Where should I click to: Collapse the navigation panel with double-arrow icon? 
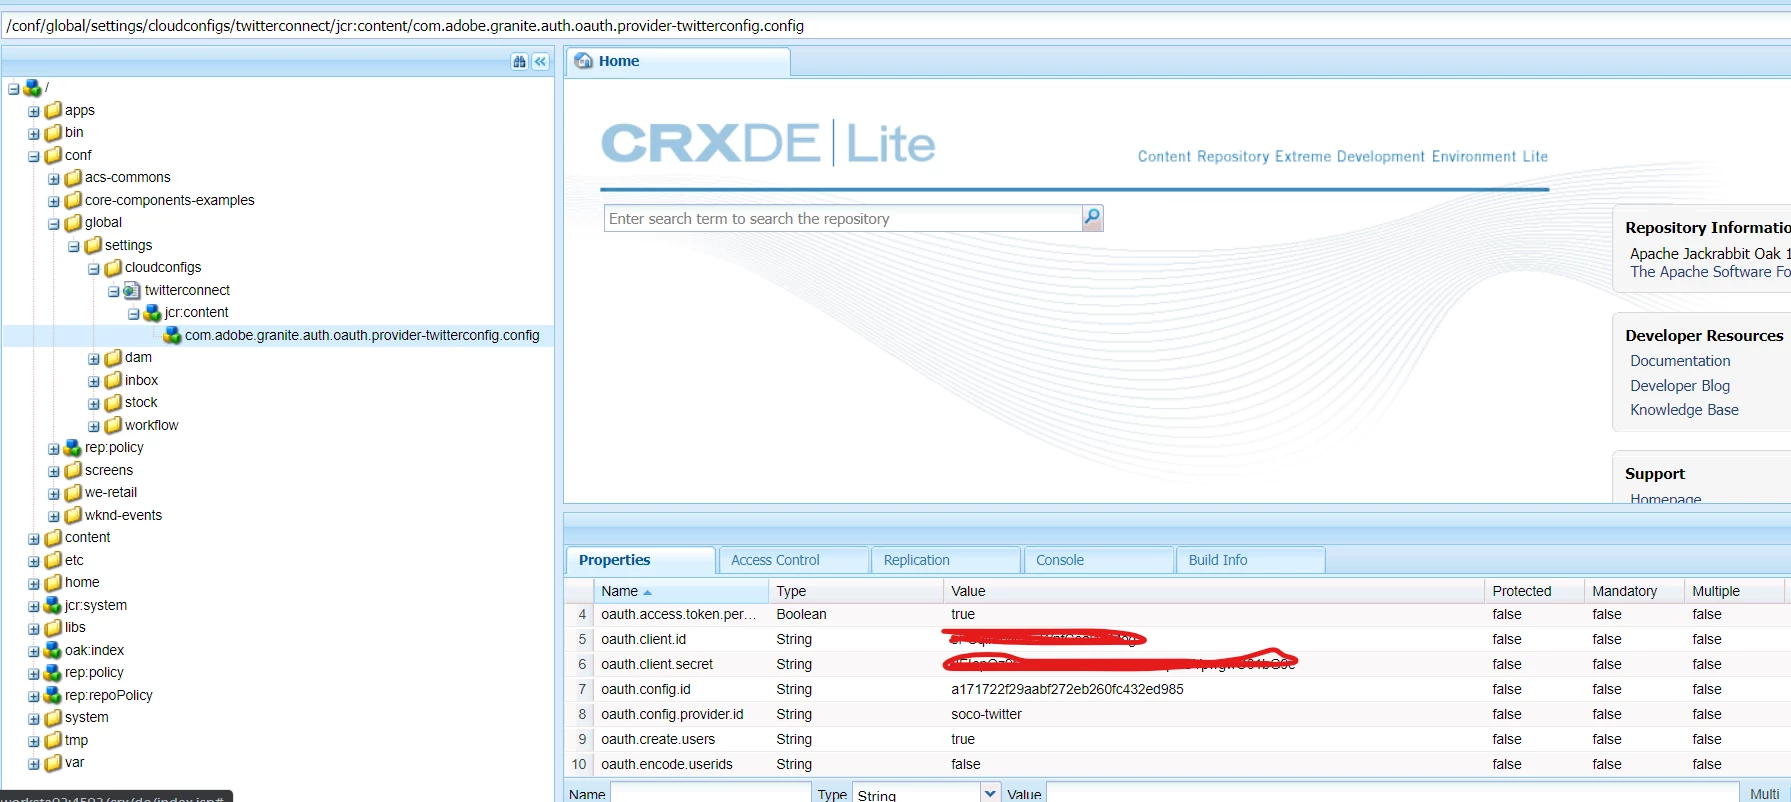click(x=540, y=62)
